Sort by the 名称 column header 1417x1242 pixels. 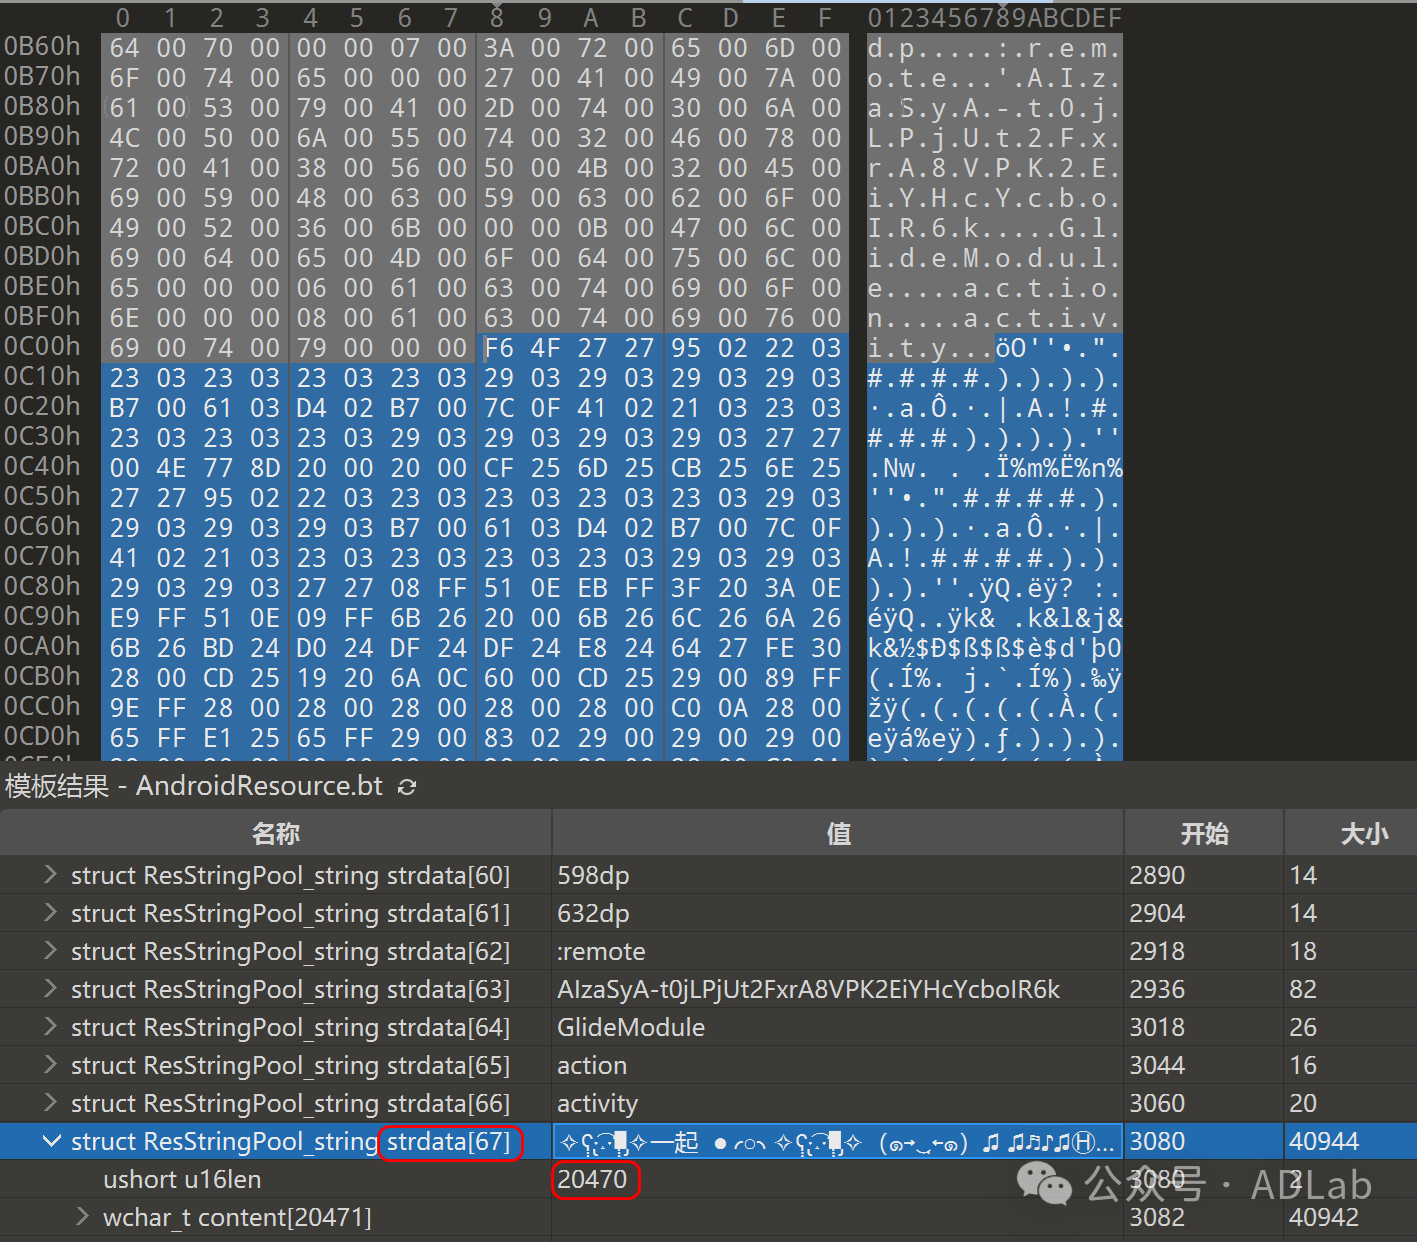(275, 833)
